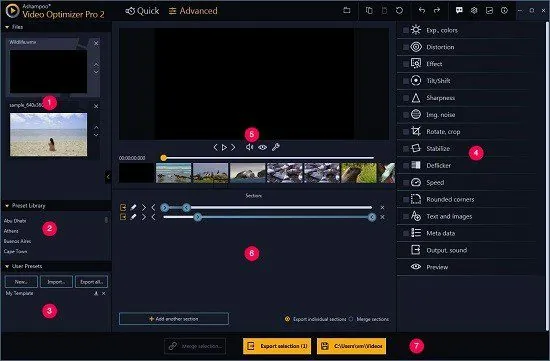Click the redo arrow icon
The width and height of the screenshot is (550, 361).
(x=437, y=11)
